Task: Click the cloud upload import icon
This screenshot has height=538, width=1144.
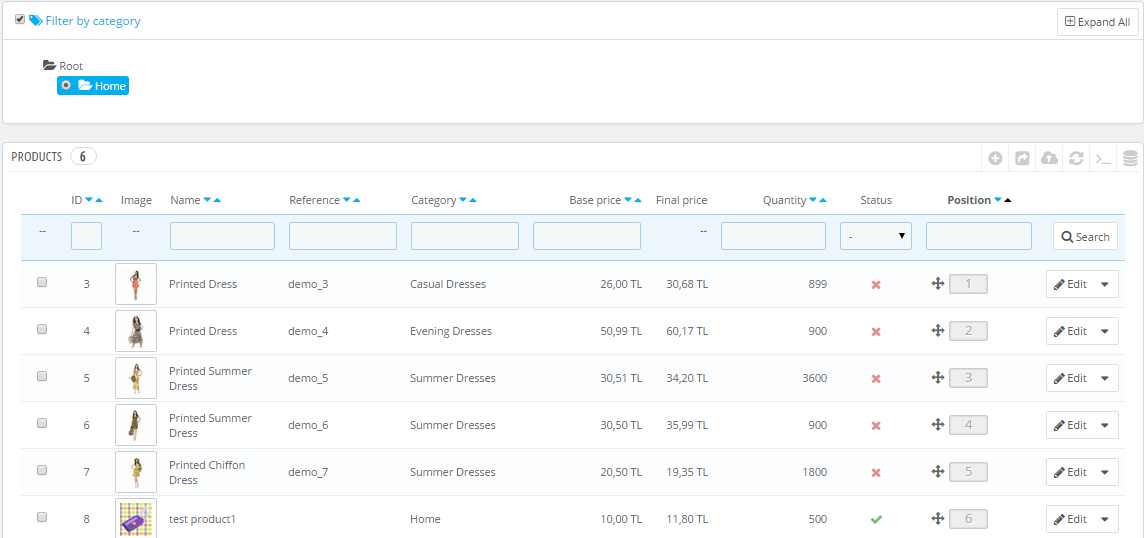Action: [1049, 158]
